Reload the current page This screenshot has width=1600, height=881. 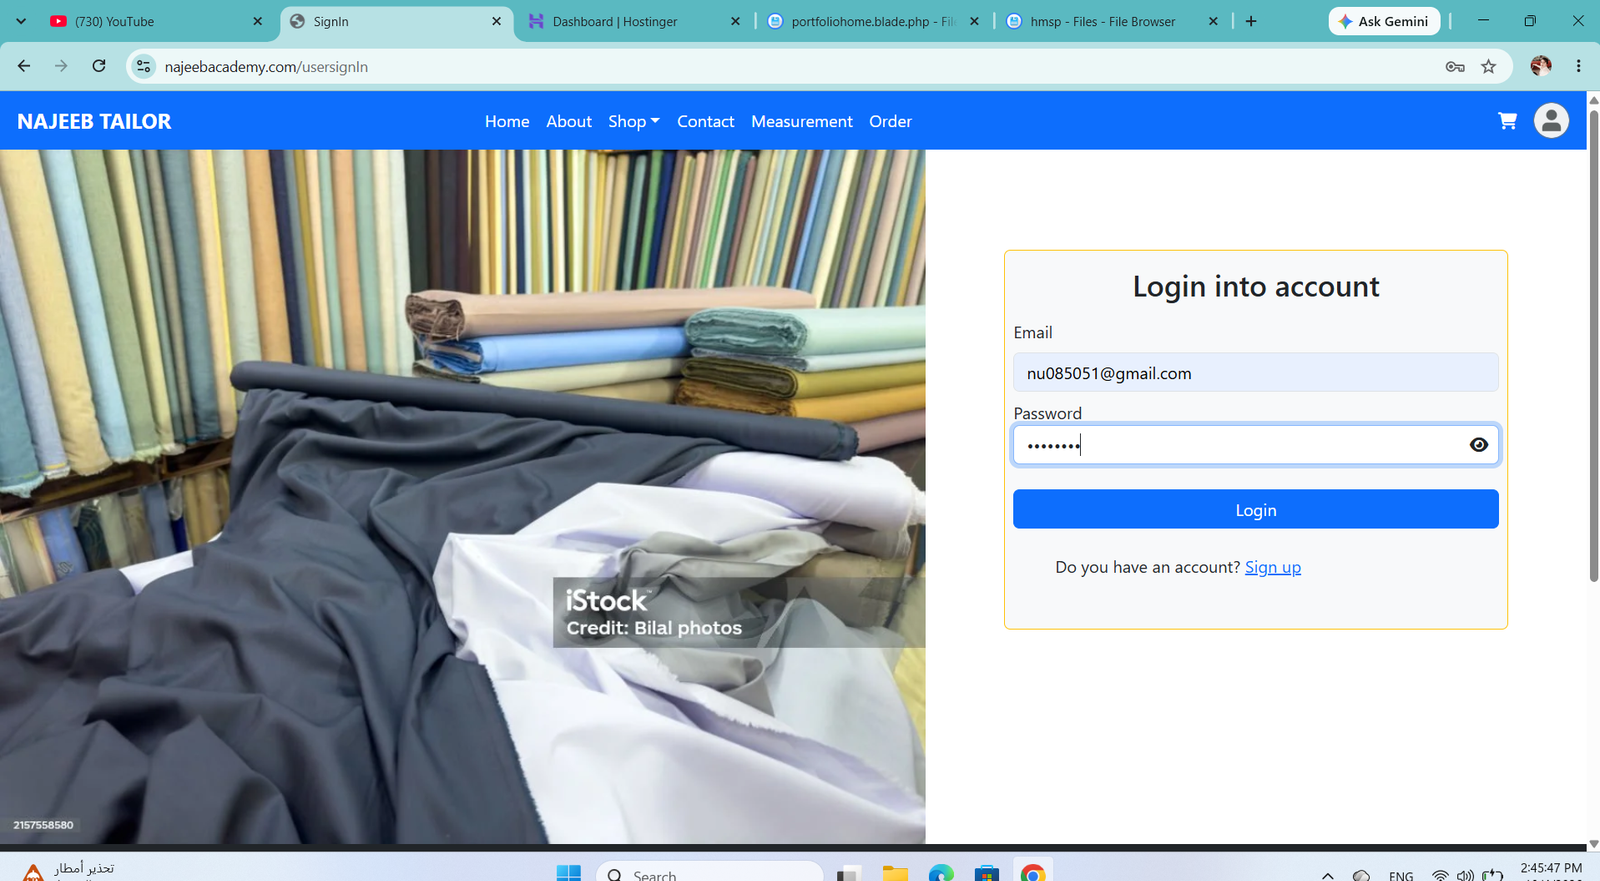[x=99, y=66]
